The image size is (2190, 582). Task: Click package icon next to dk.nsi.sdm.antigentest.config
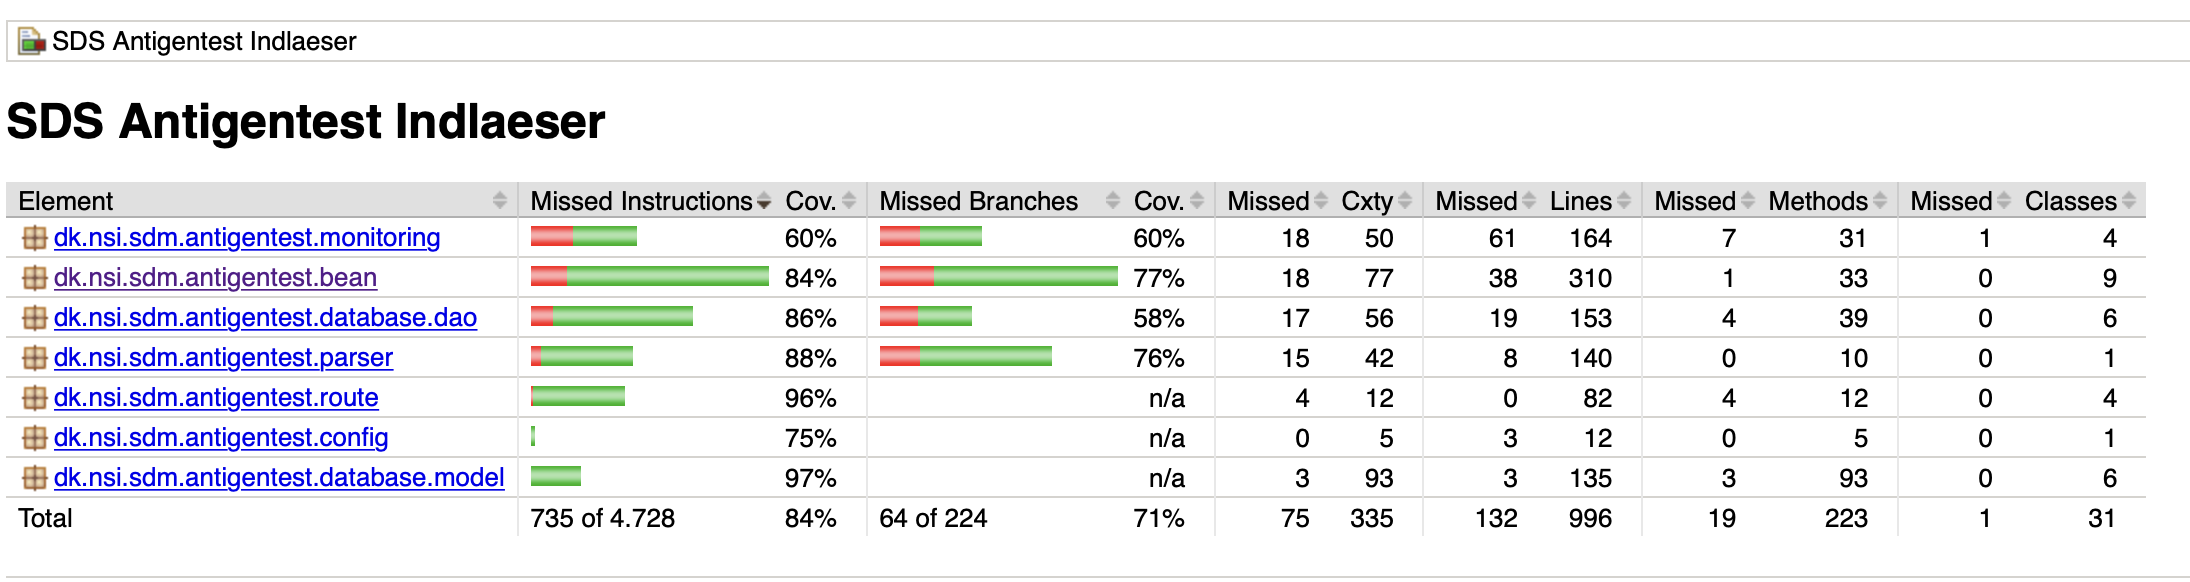[x=35, y=438]
